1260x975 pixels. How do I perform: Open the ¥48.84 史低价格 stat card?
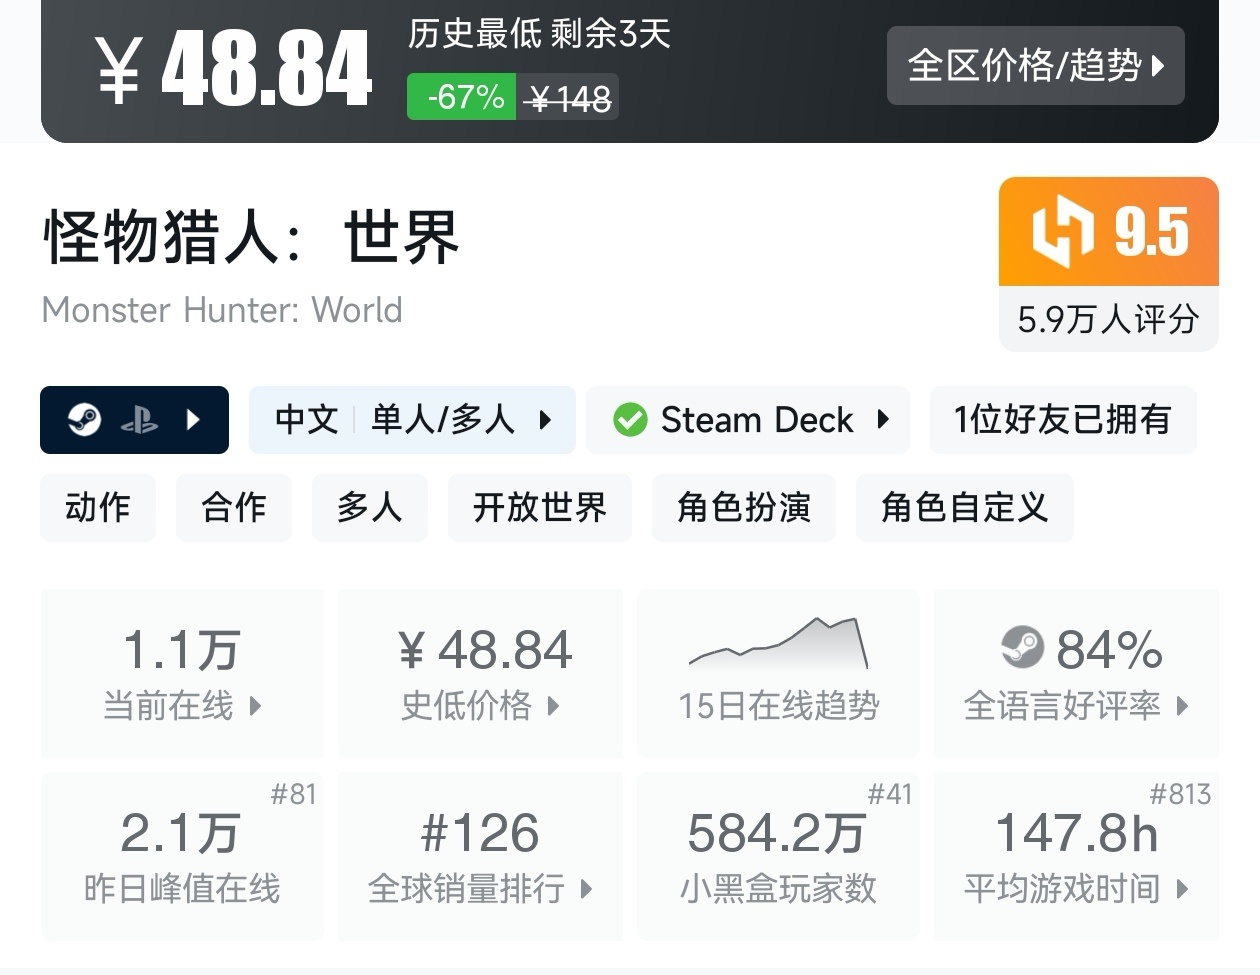coord(481,673)
